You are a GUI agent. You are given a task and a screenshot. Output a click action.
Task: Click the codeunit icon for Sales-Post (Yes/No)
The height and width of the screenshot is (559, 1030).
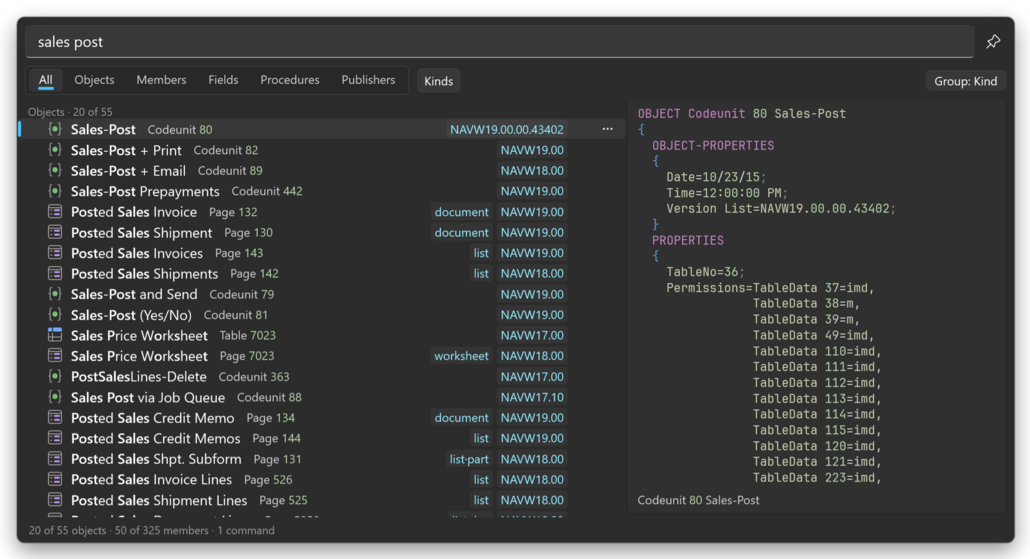55,314
